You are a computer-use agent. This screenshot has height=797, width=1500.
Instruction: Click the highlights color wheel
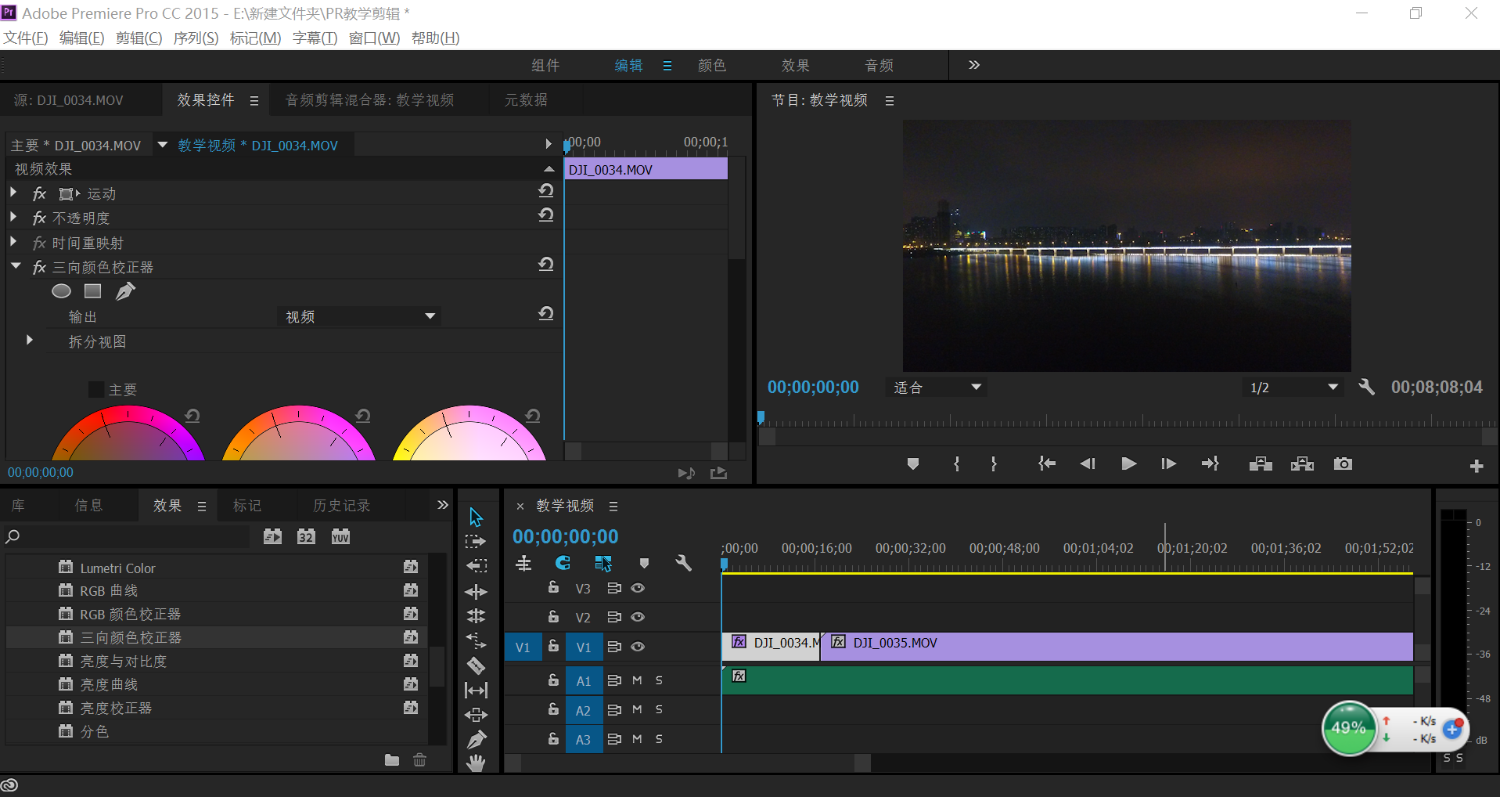coord(469,434)
